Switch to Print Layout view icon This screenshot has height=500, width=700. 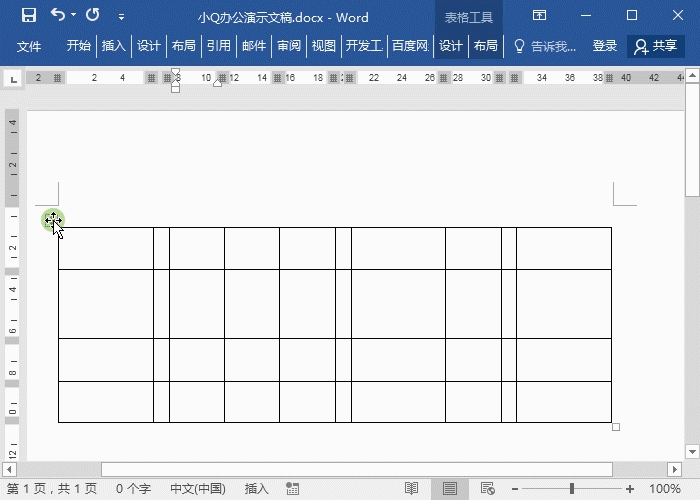click(x=450, y=489)
